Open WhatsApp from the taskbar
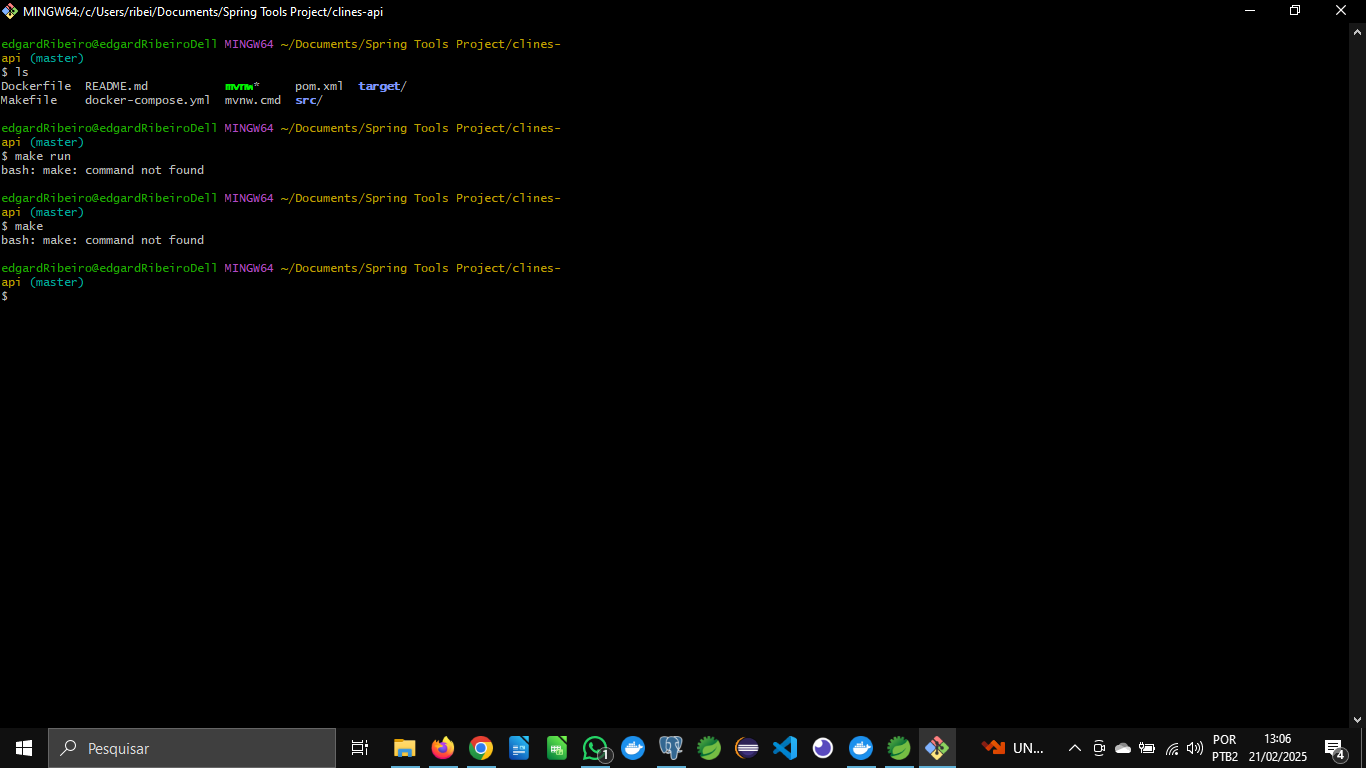Viewport: 1366px width, 768px height. (x=596, y=748)
